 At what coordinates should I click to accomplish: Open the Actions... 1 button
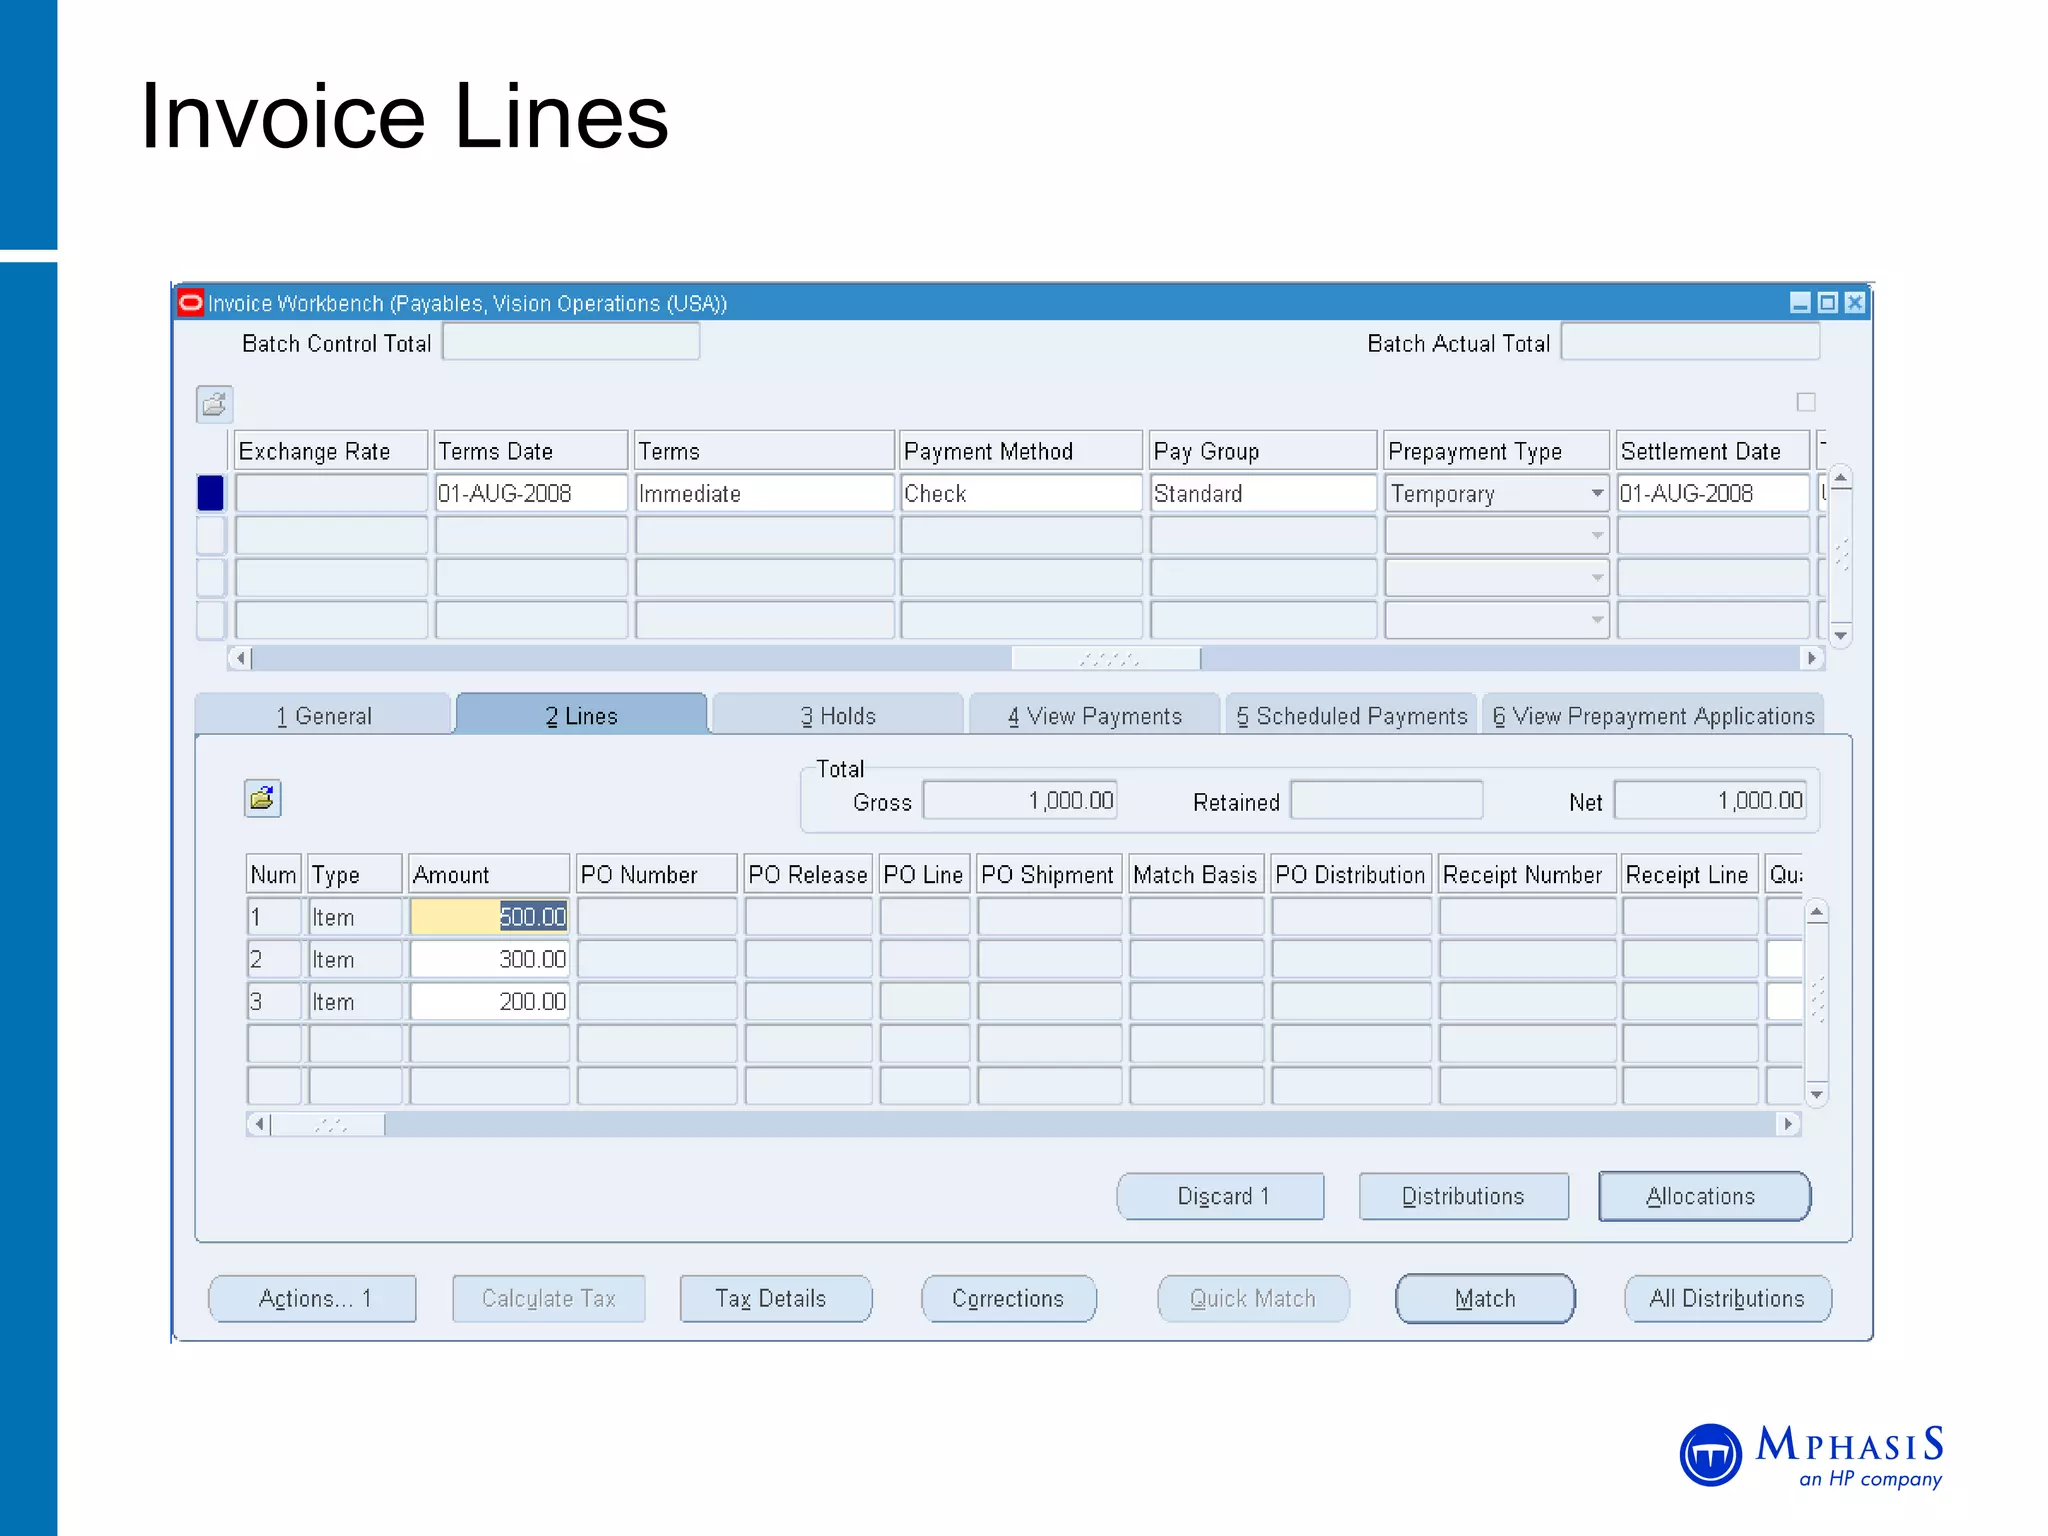point(312,1298)
